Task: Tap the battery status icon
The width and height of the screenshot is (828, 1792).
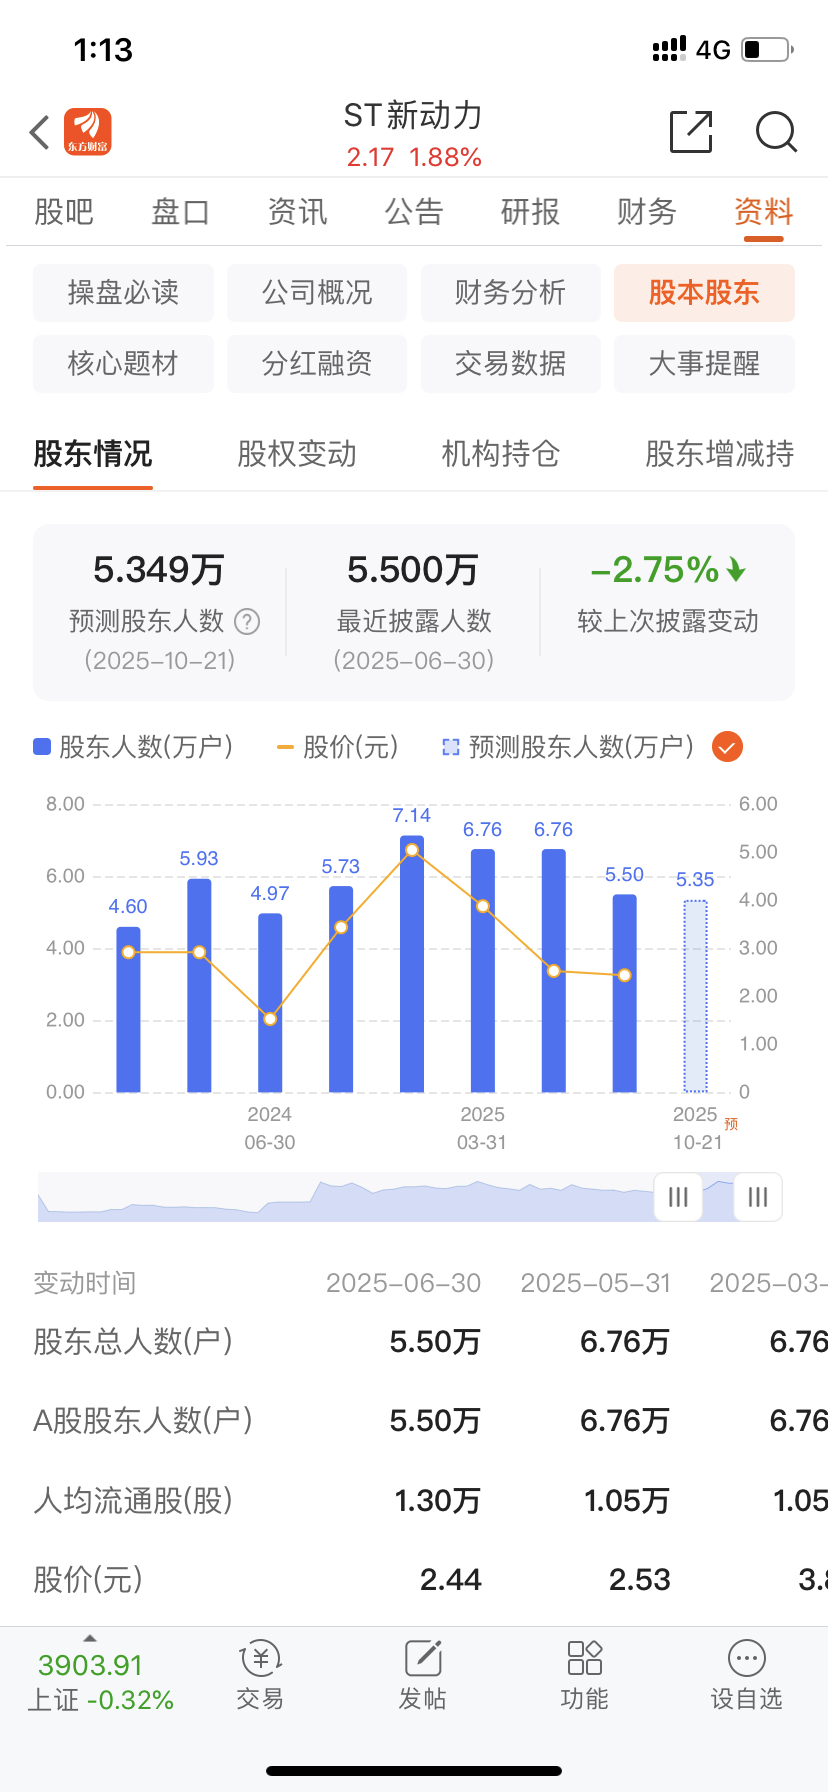Action: tap(768, 49)
